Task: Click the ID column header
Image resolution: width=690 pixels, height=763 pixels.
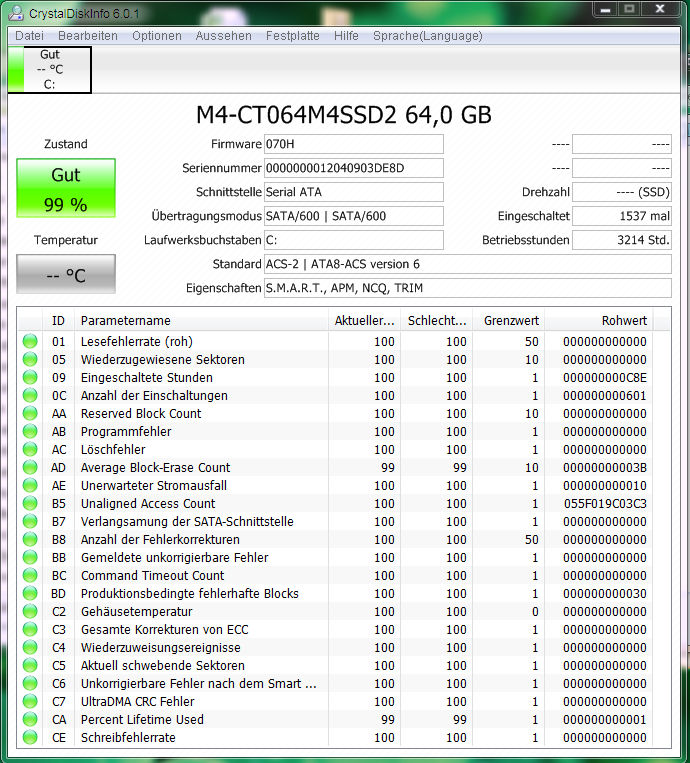Action: pos(58,321)
